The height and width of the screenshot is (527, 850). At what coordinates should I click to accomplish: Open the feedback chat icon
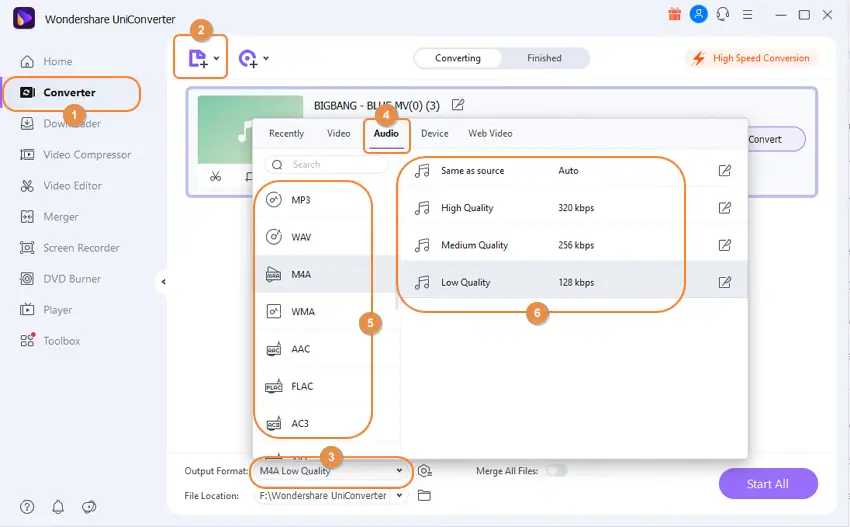(89, 507)
